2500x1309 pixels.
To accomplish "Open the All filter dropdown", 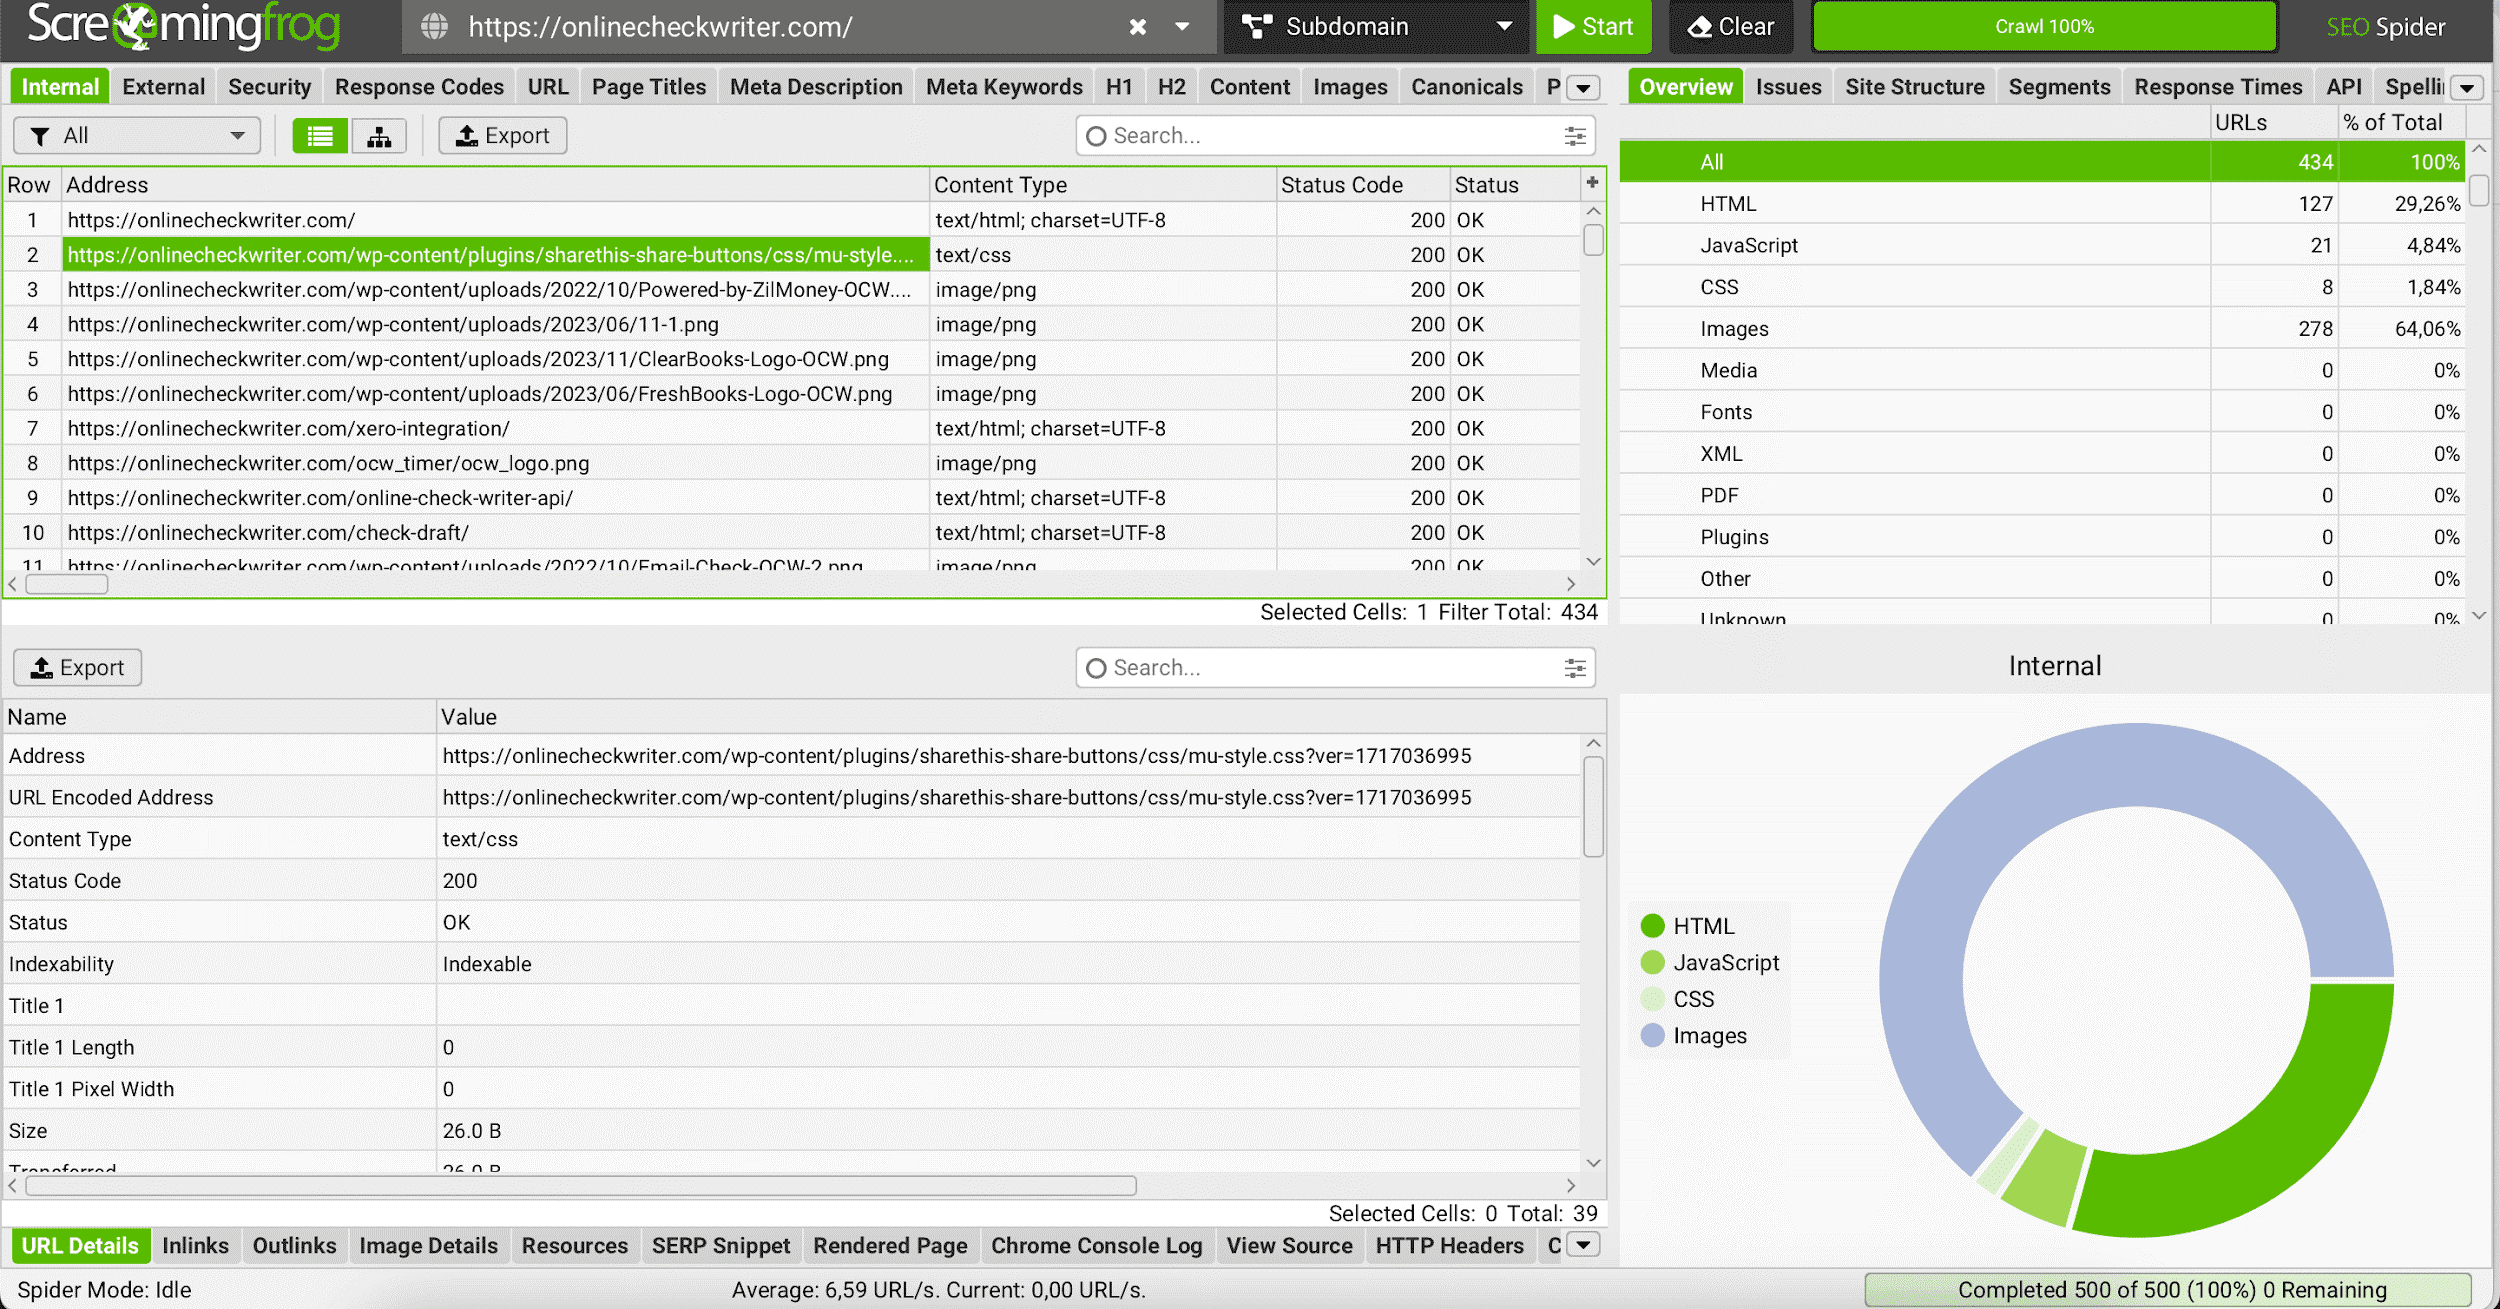I will (137, 135).
